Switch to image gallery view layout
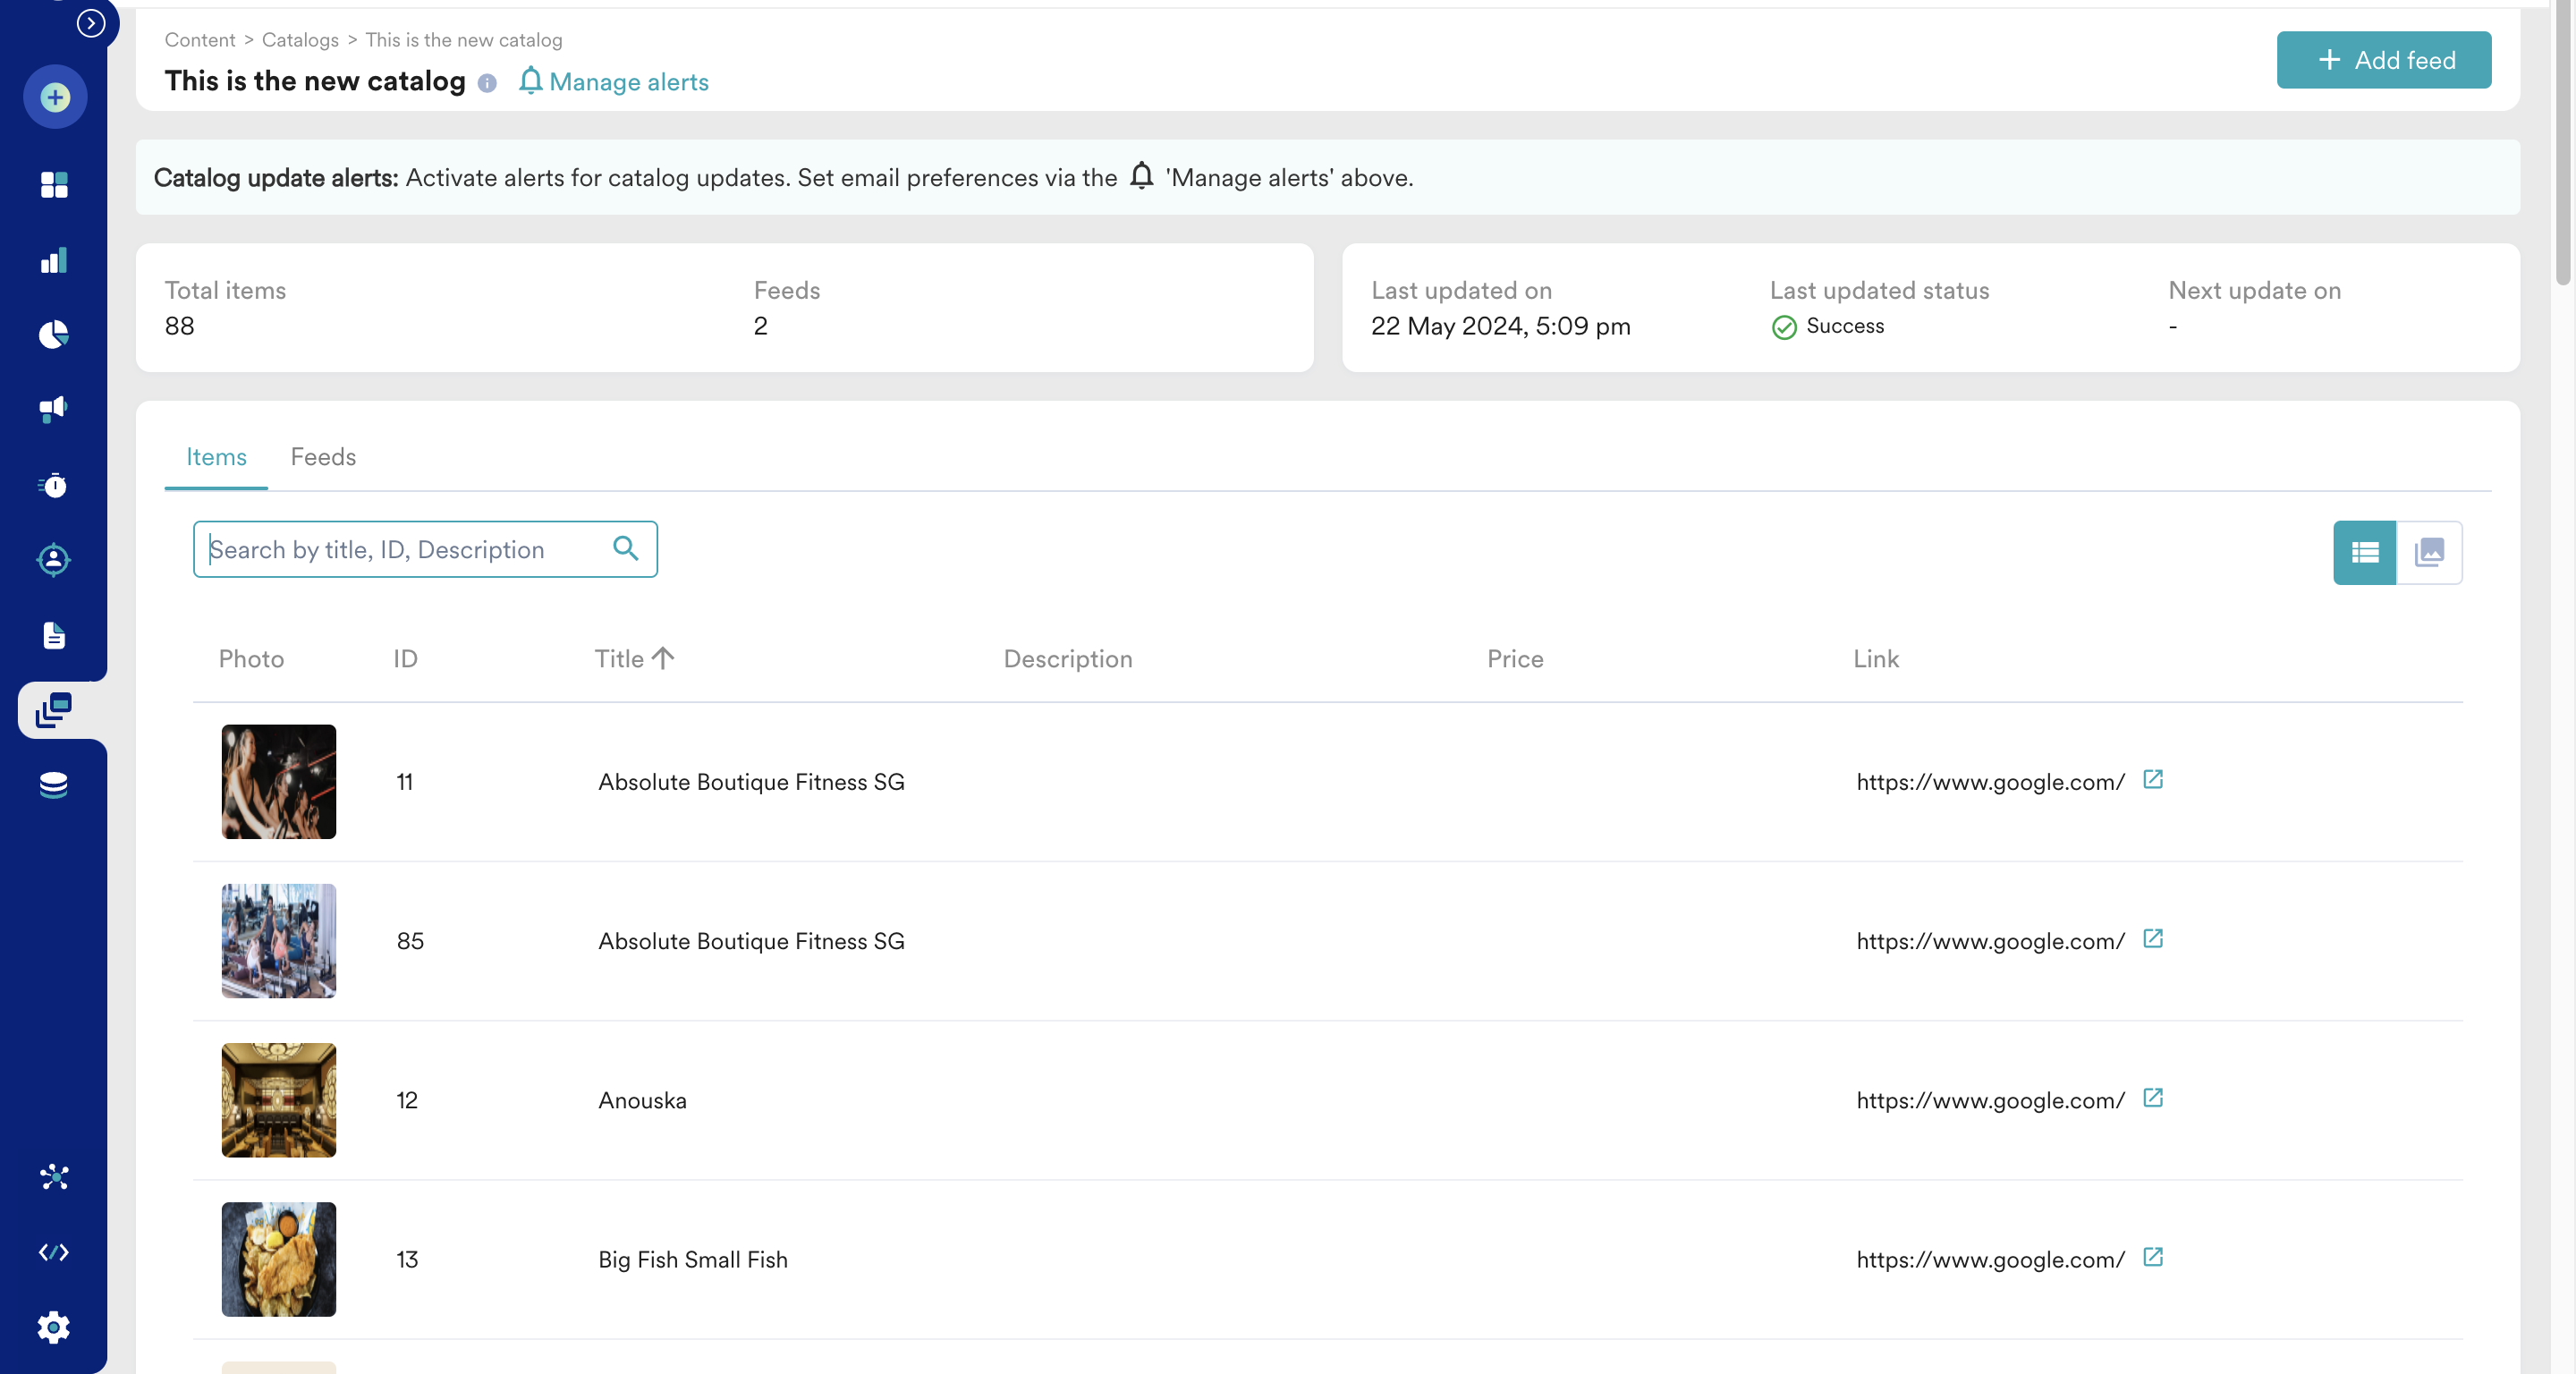 click(2429, 552)
